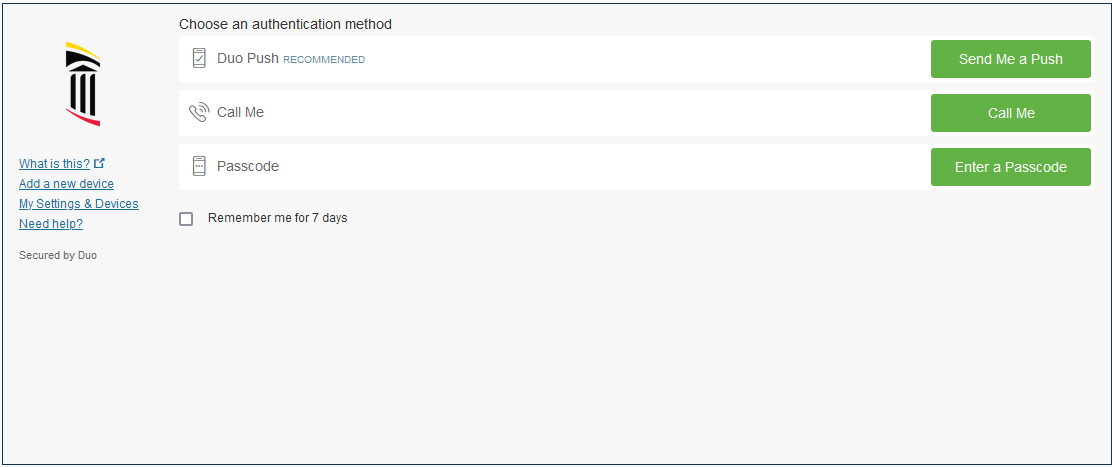
Task: Select the Enter a Passcode button
Action: tap(1011, 167)
